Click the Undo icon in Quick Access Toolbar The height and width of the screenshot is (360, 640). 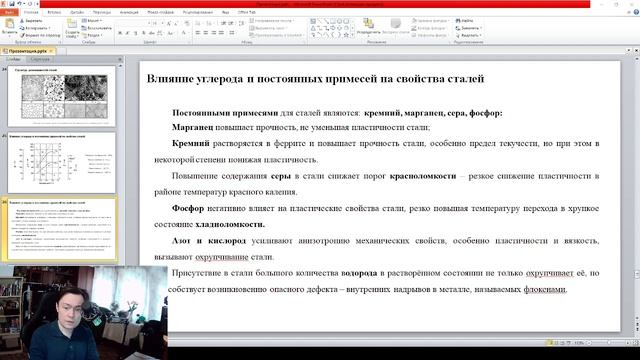tap(19, 4)
